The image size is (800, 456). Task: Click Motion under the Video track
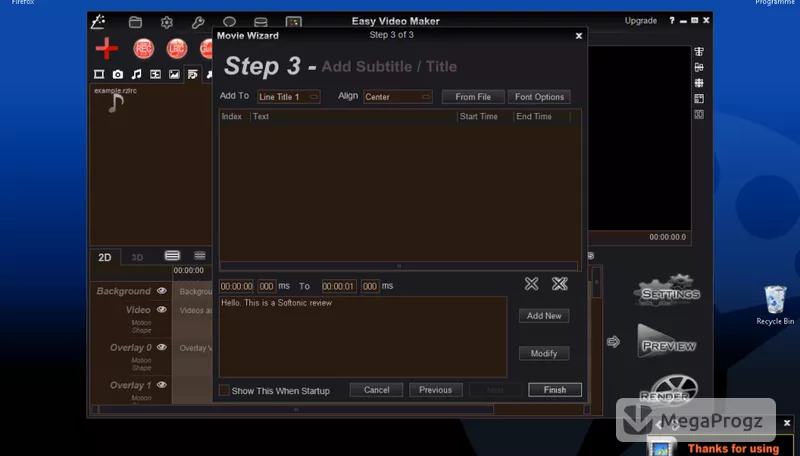pyautogui.click(x=141, y=322)
